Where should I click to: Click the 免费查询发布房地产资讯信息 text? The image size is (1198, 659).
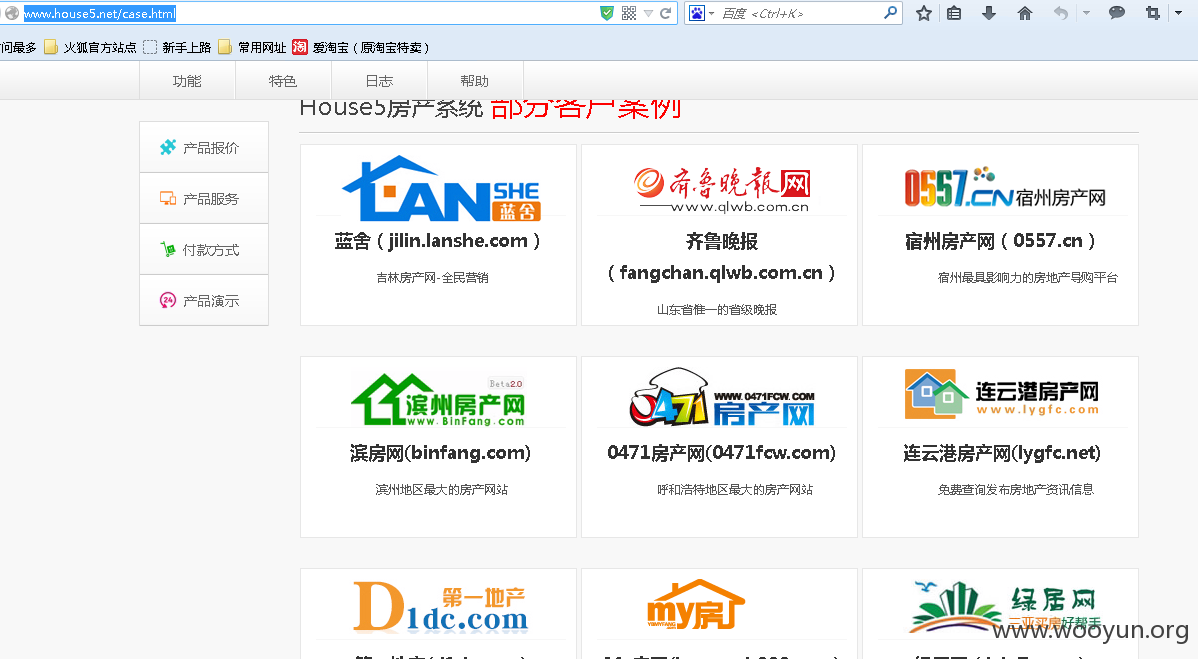click(1015, 489)
